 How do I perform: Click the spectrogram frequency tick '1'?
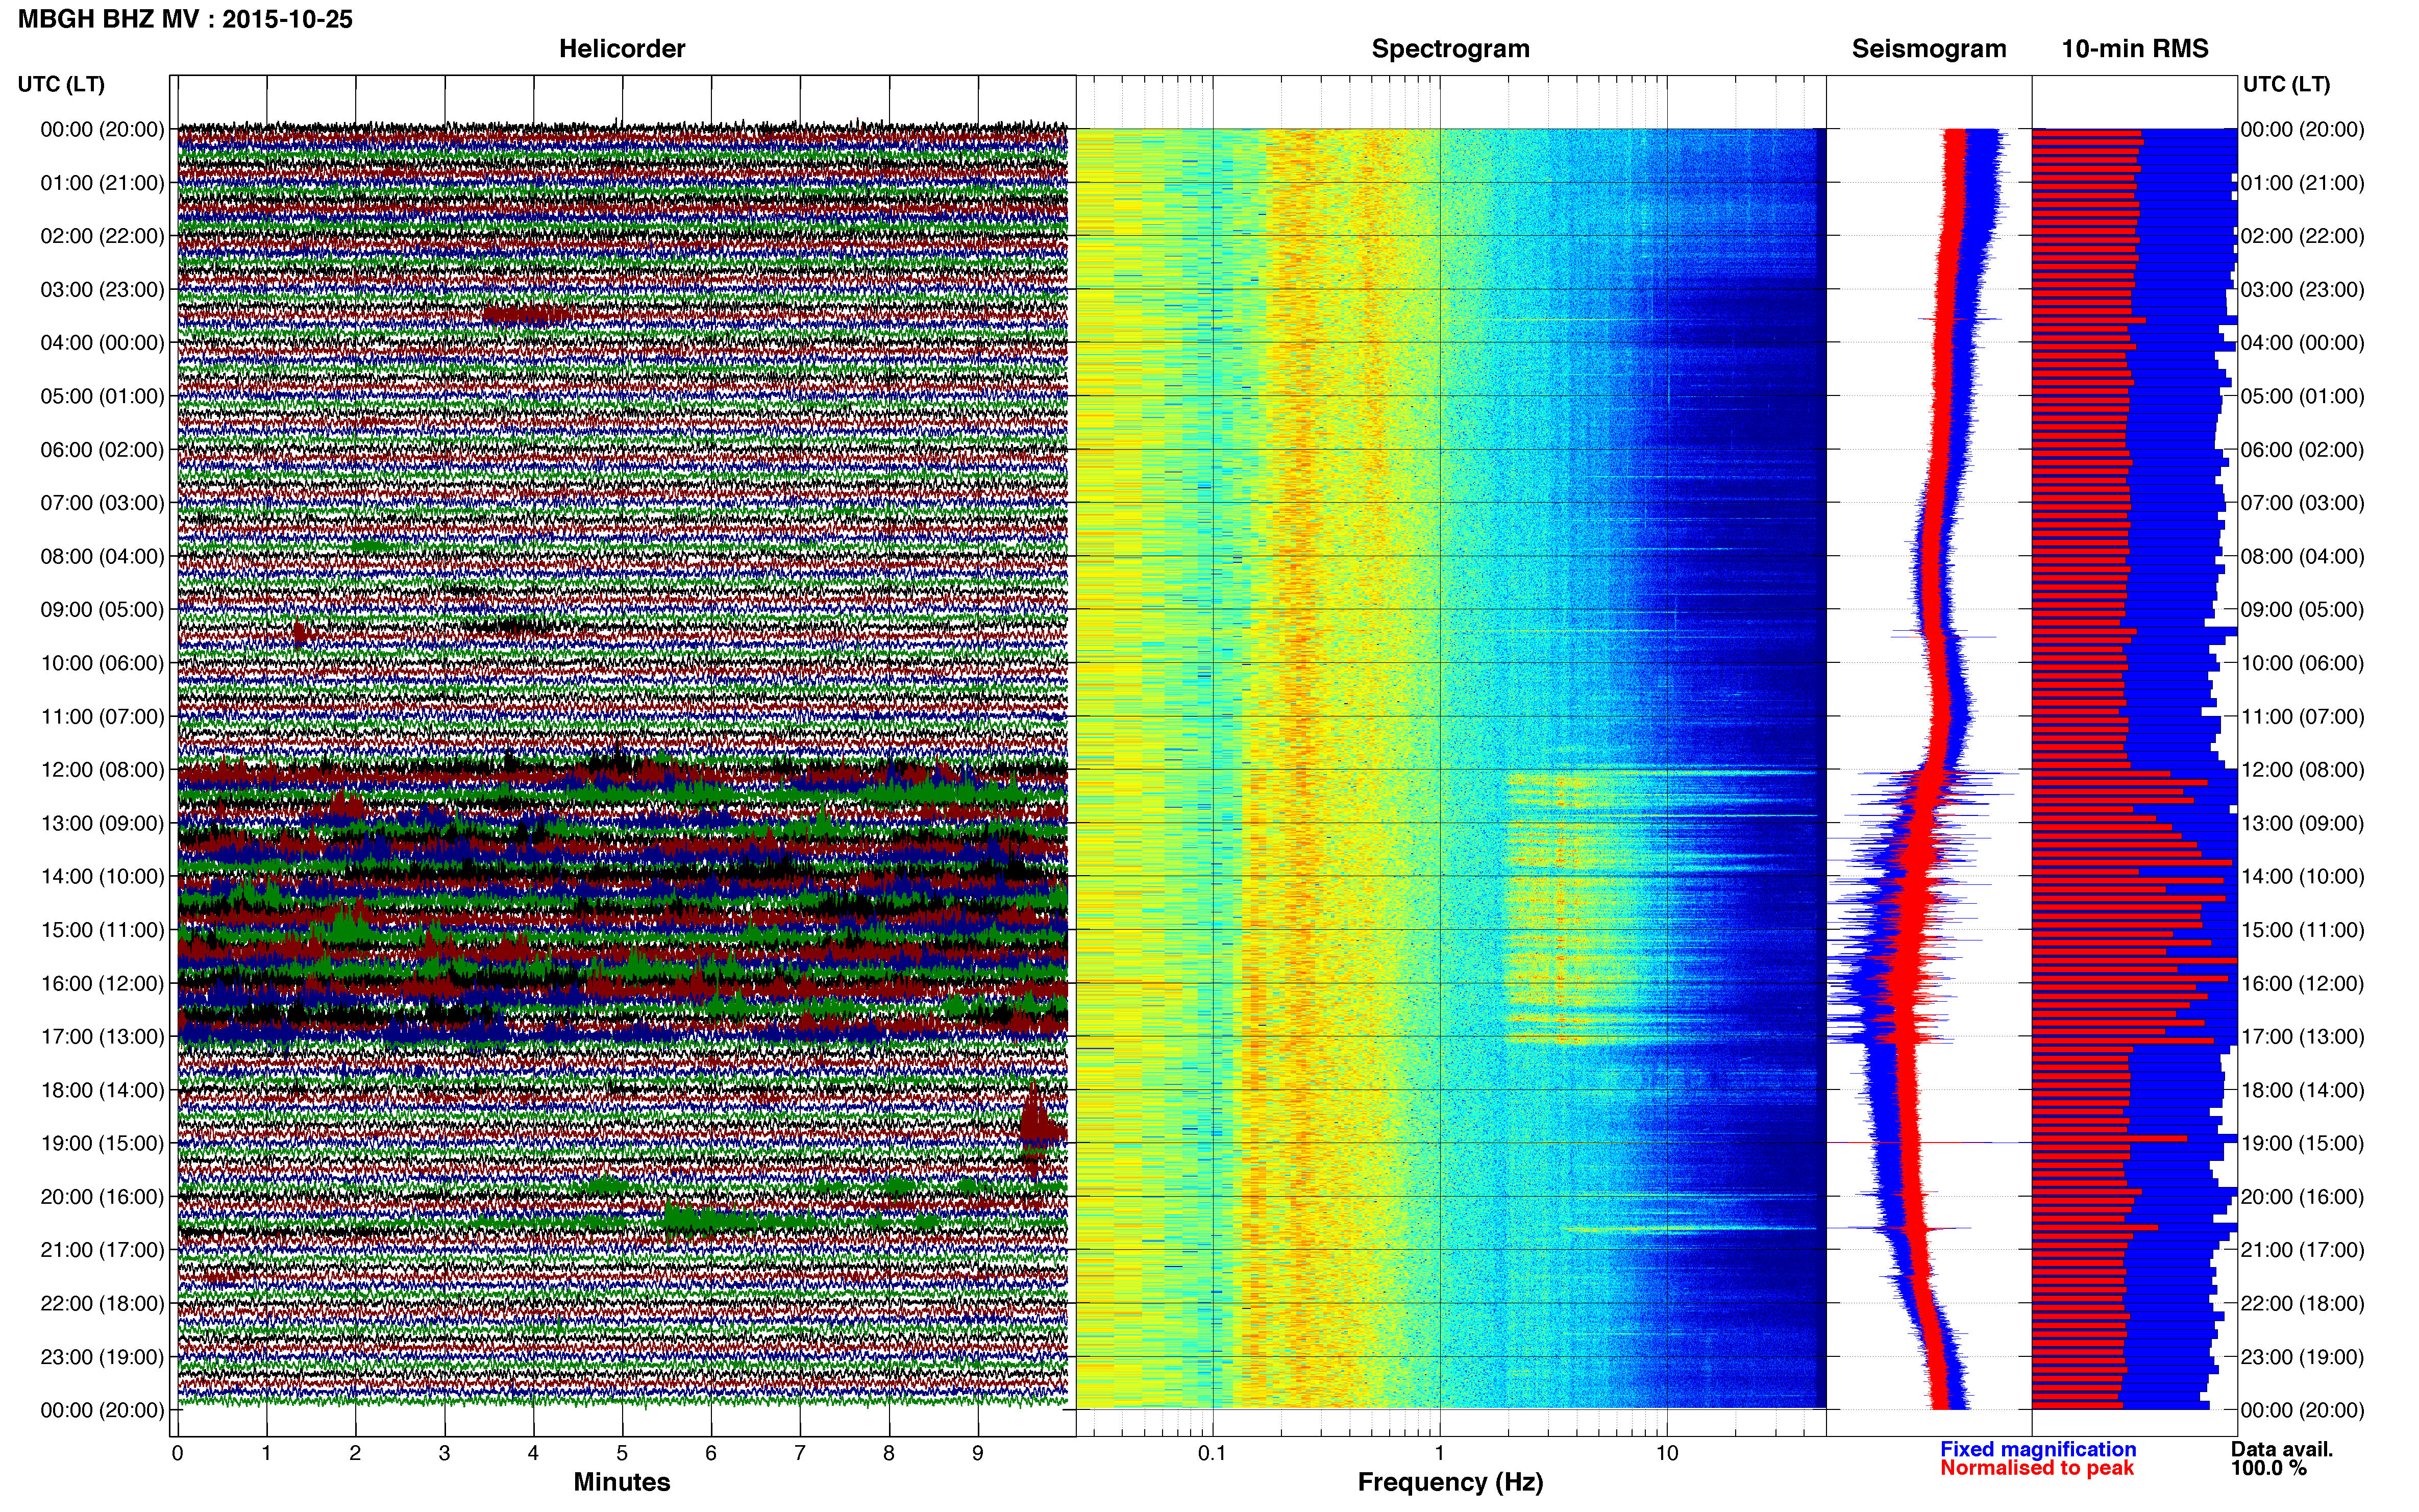coord(1440,1454)
